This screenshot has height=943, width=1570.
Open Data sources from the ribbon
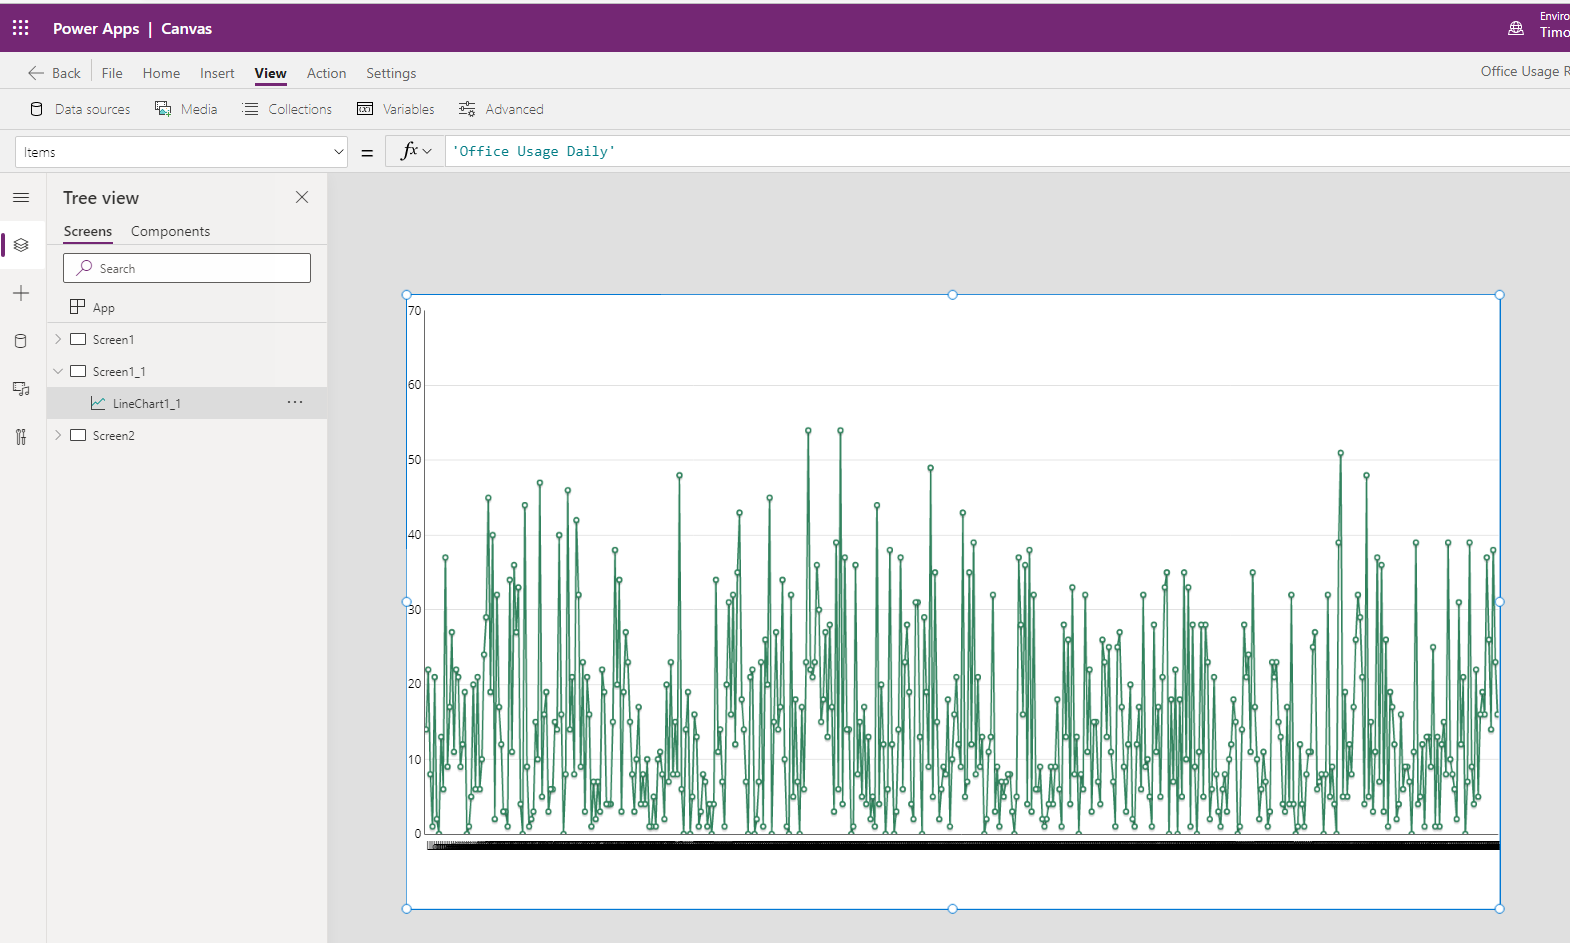80,109
